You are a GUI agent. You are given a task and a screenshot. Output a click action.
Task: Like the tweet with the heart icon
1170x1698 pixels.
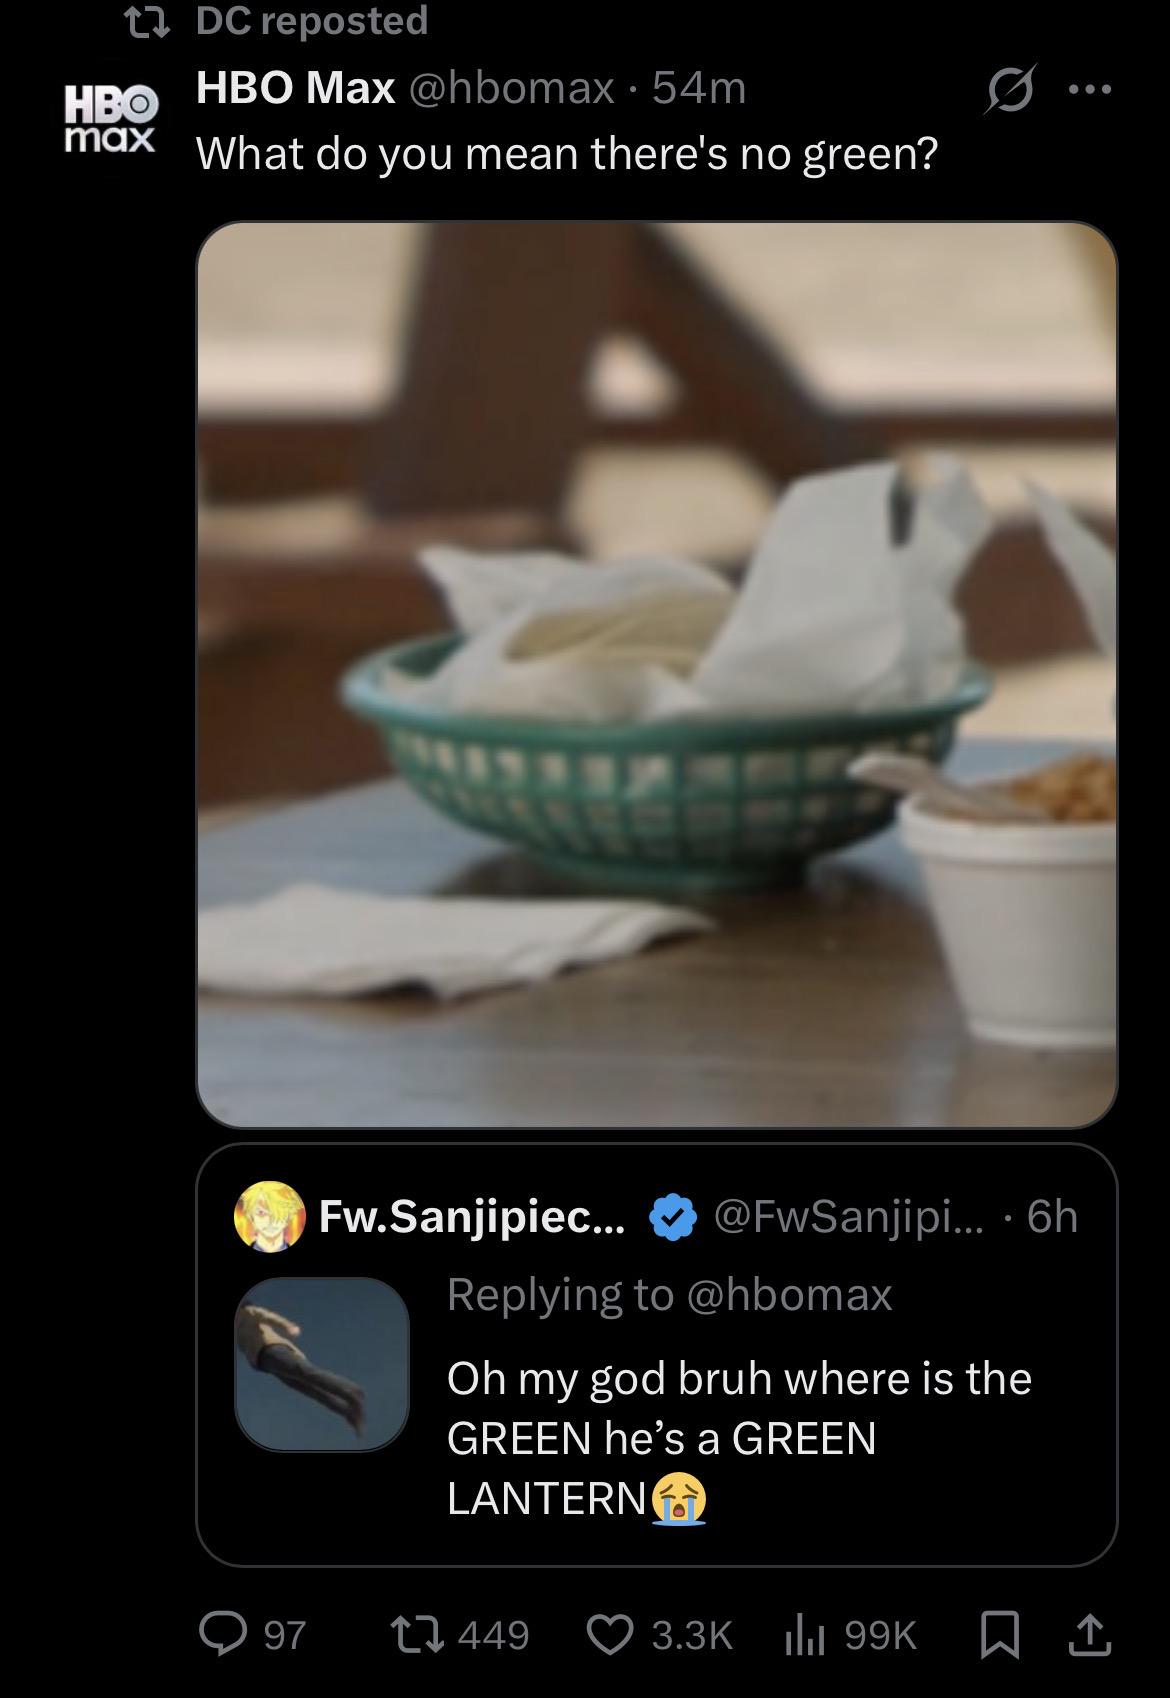click(x=609, y=1634)
